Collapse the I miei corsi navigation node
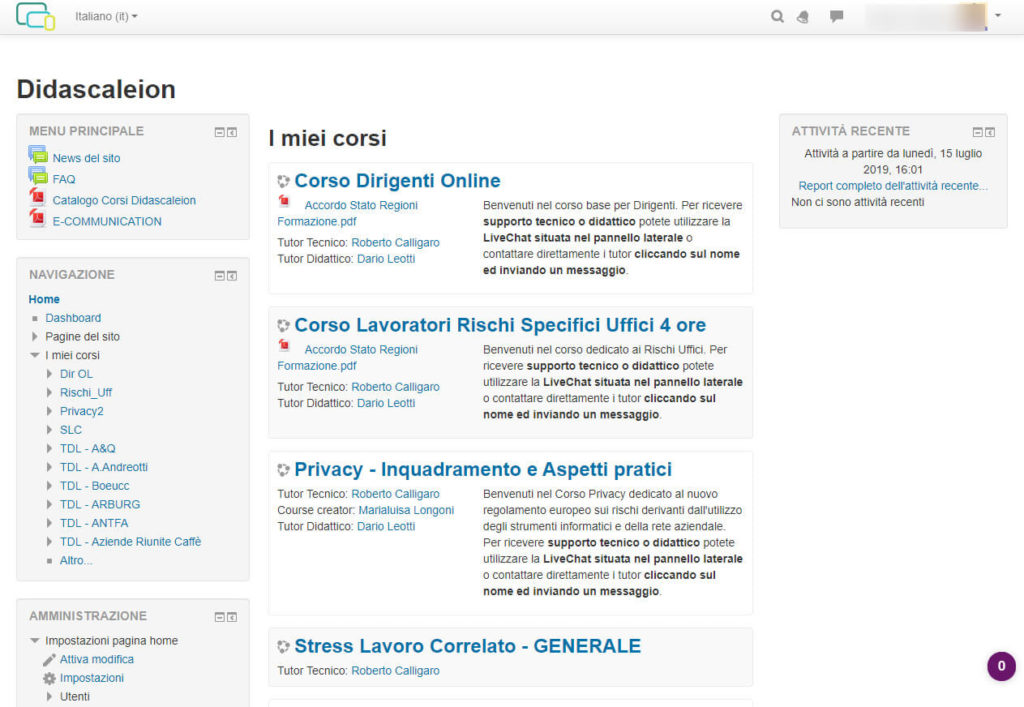Screen dimensions: 1024x707 pos(35,355)
